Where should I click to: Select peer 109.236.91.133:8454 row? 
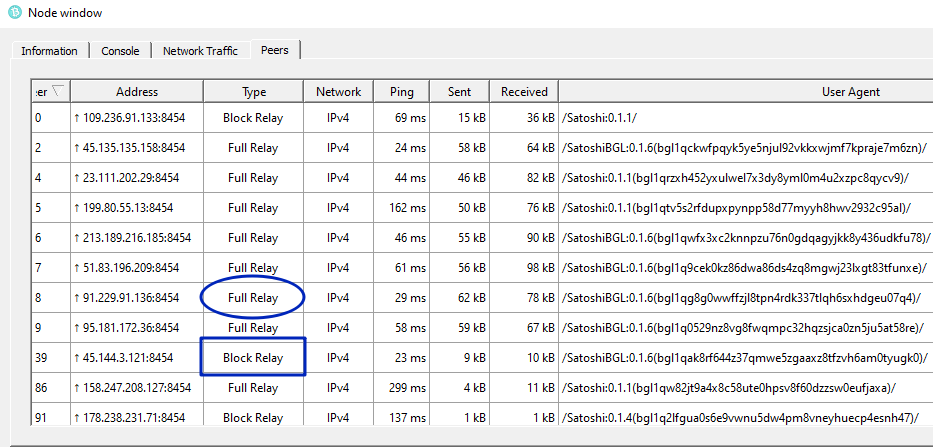coord(482,118)
